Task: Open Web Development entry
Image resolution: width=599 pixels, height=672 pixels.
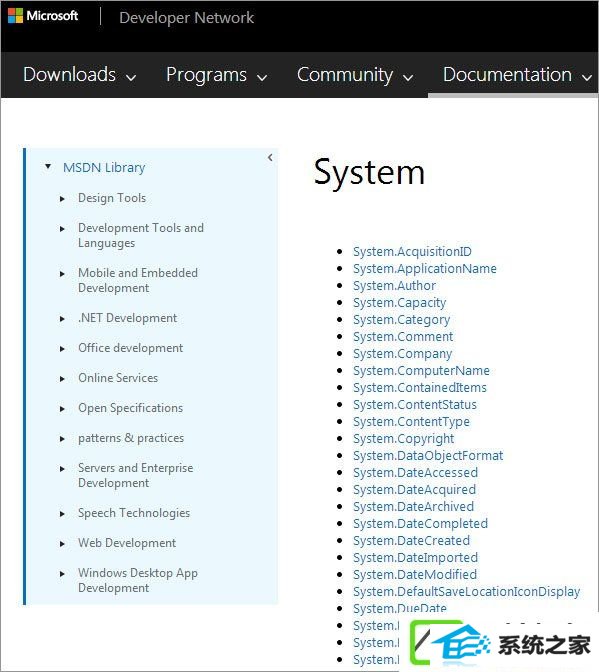Action: [x=127, y=543]
